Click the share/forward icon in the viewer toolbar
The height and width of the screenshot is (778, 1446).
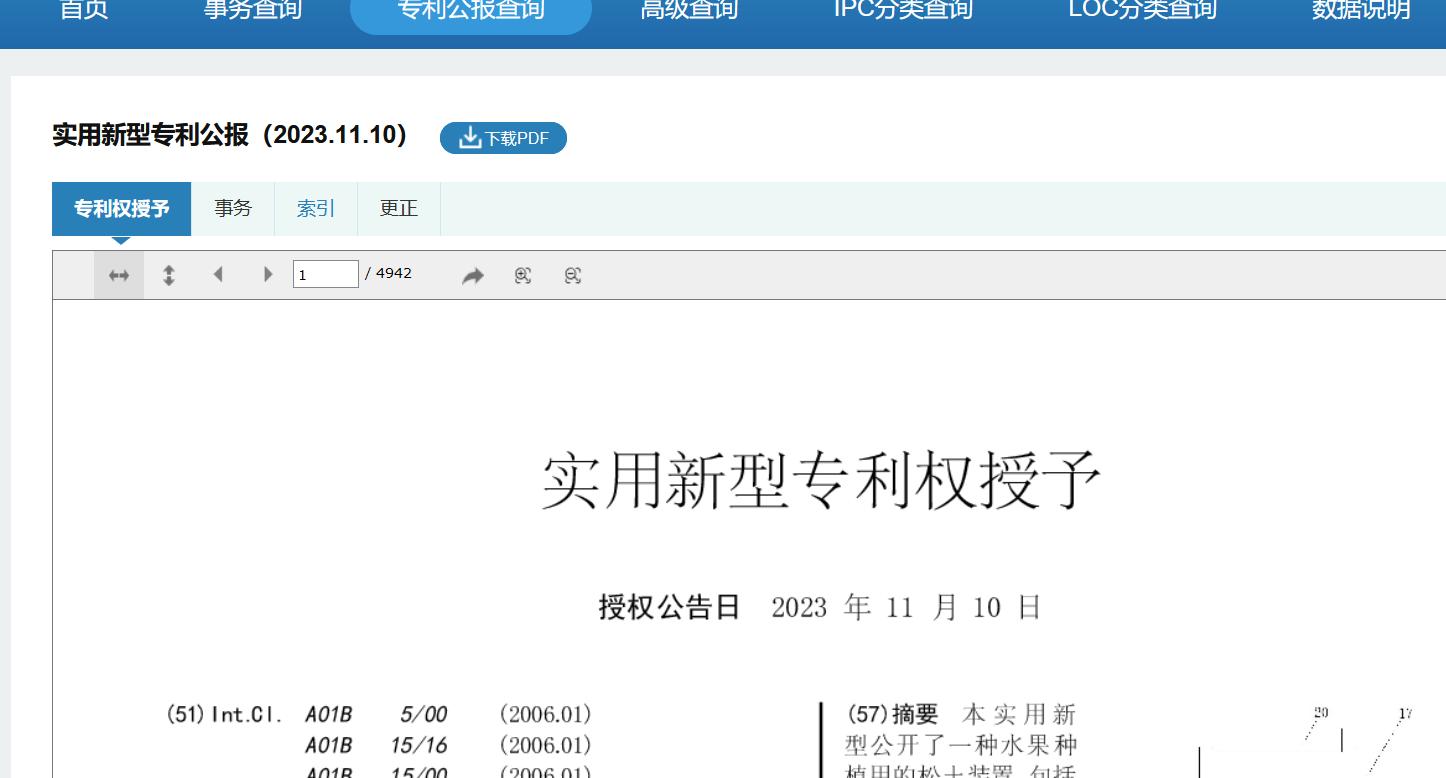point(473,274)
